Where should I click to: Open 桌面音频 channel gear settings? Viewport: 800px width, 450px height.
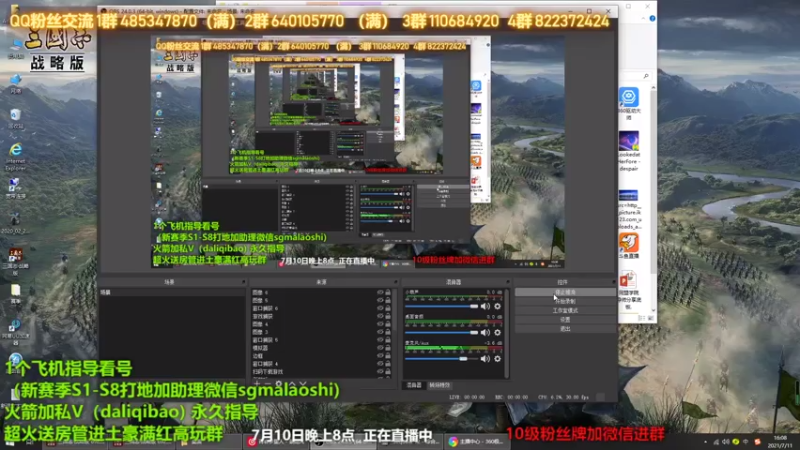497,333
